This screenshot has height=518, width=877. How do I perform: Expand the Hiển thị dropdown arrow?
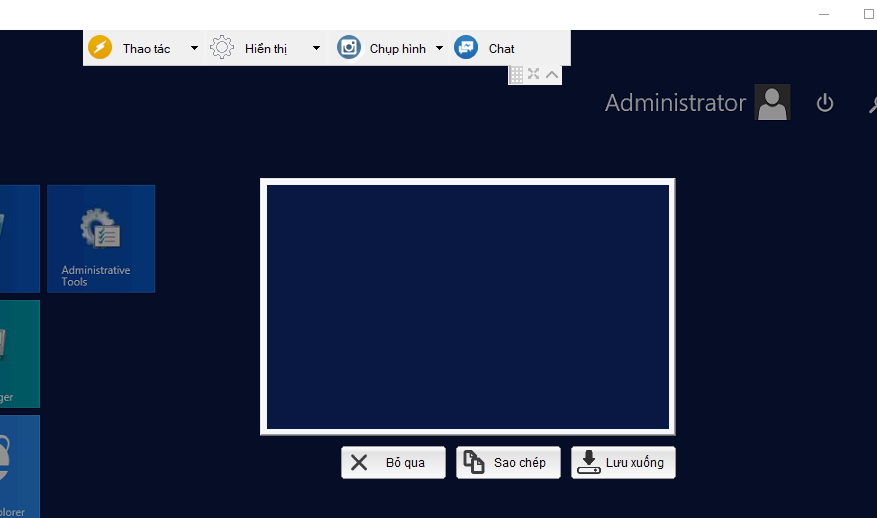click(x=316, y=48)
